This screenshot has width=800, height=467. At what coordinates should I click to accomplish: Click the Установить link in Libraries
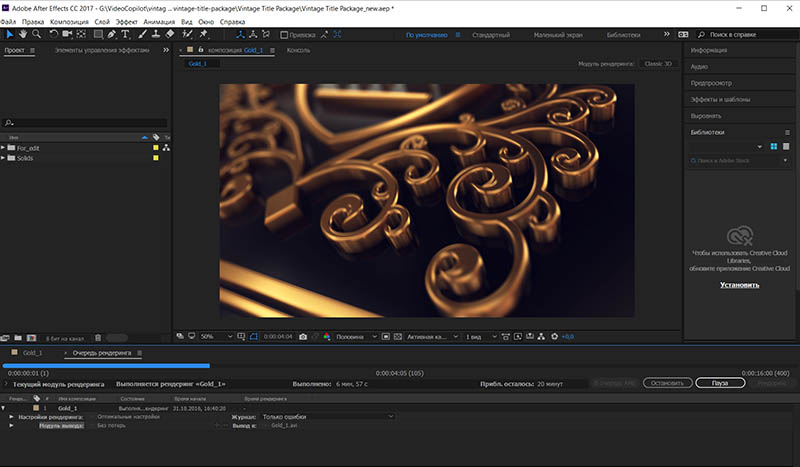click(739, 285)
